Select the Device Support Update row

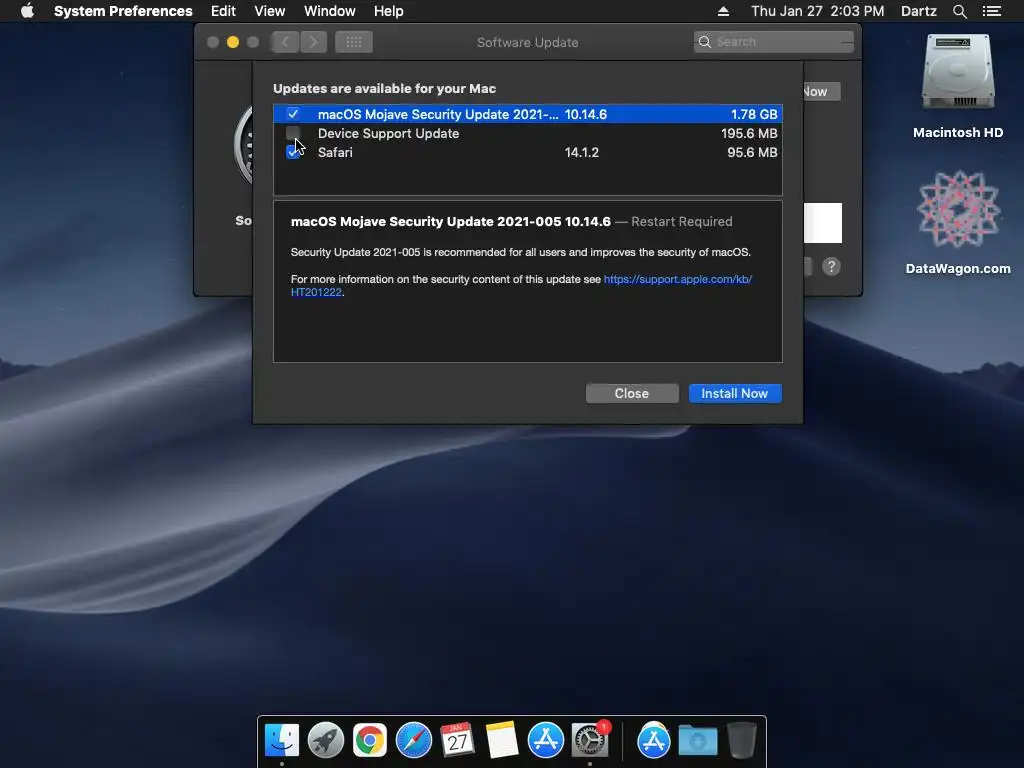point(528,133)
